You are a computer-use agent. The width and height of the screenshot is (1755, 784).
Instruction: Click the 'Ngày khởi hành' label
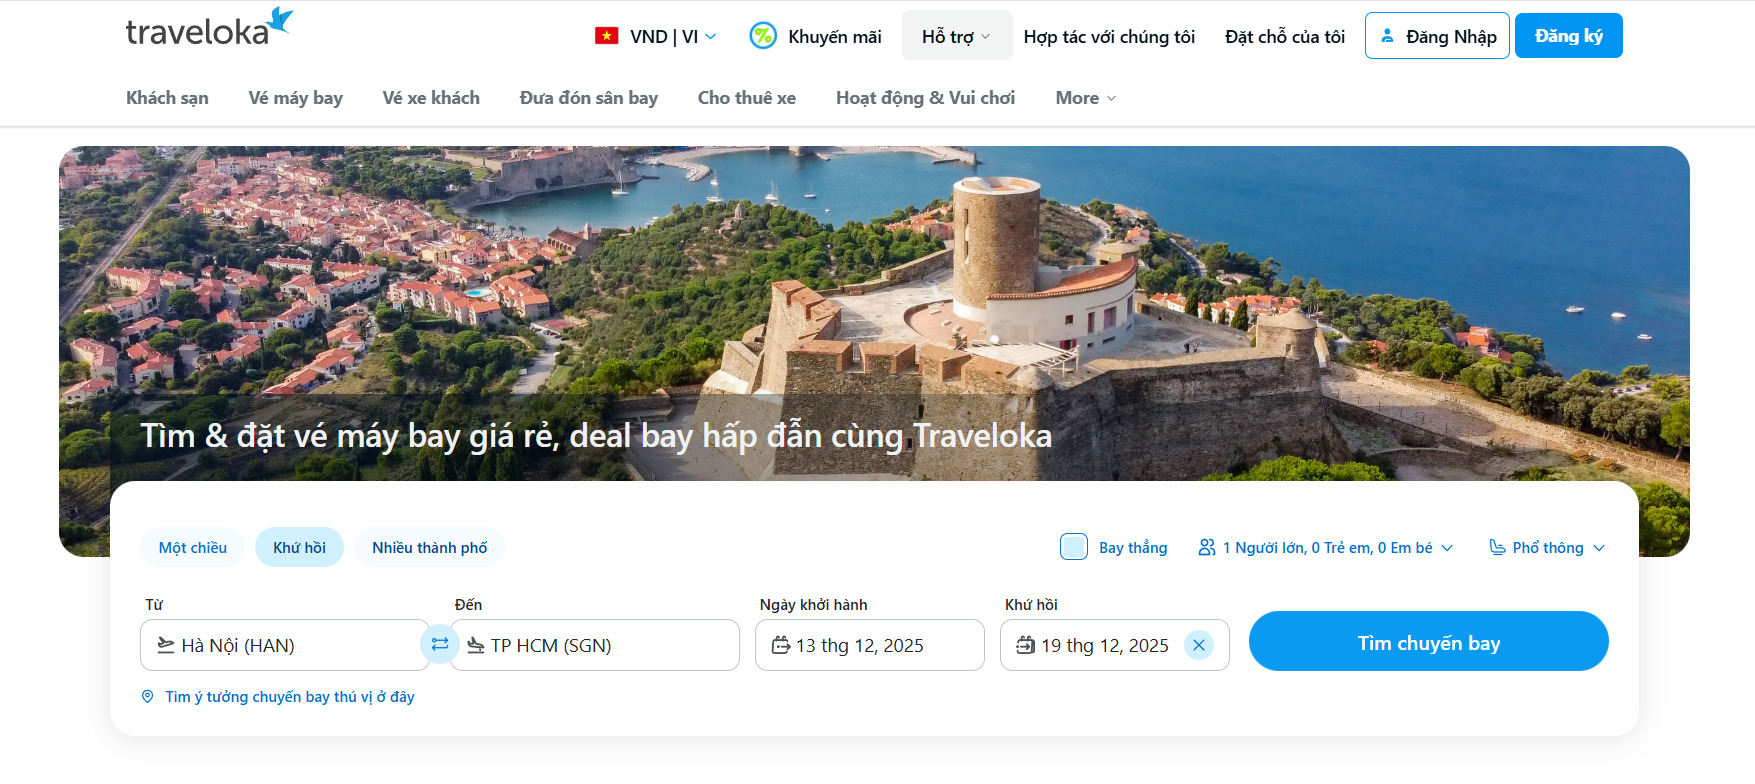coord(813,604)
